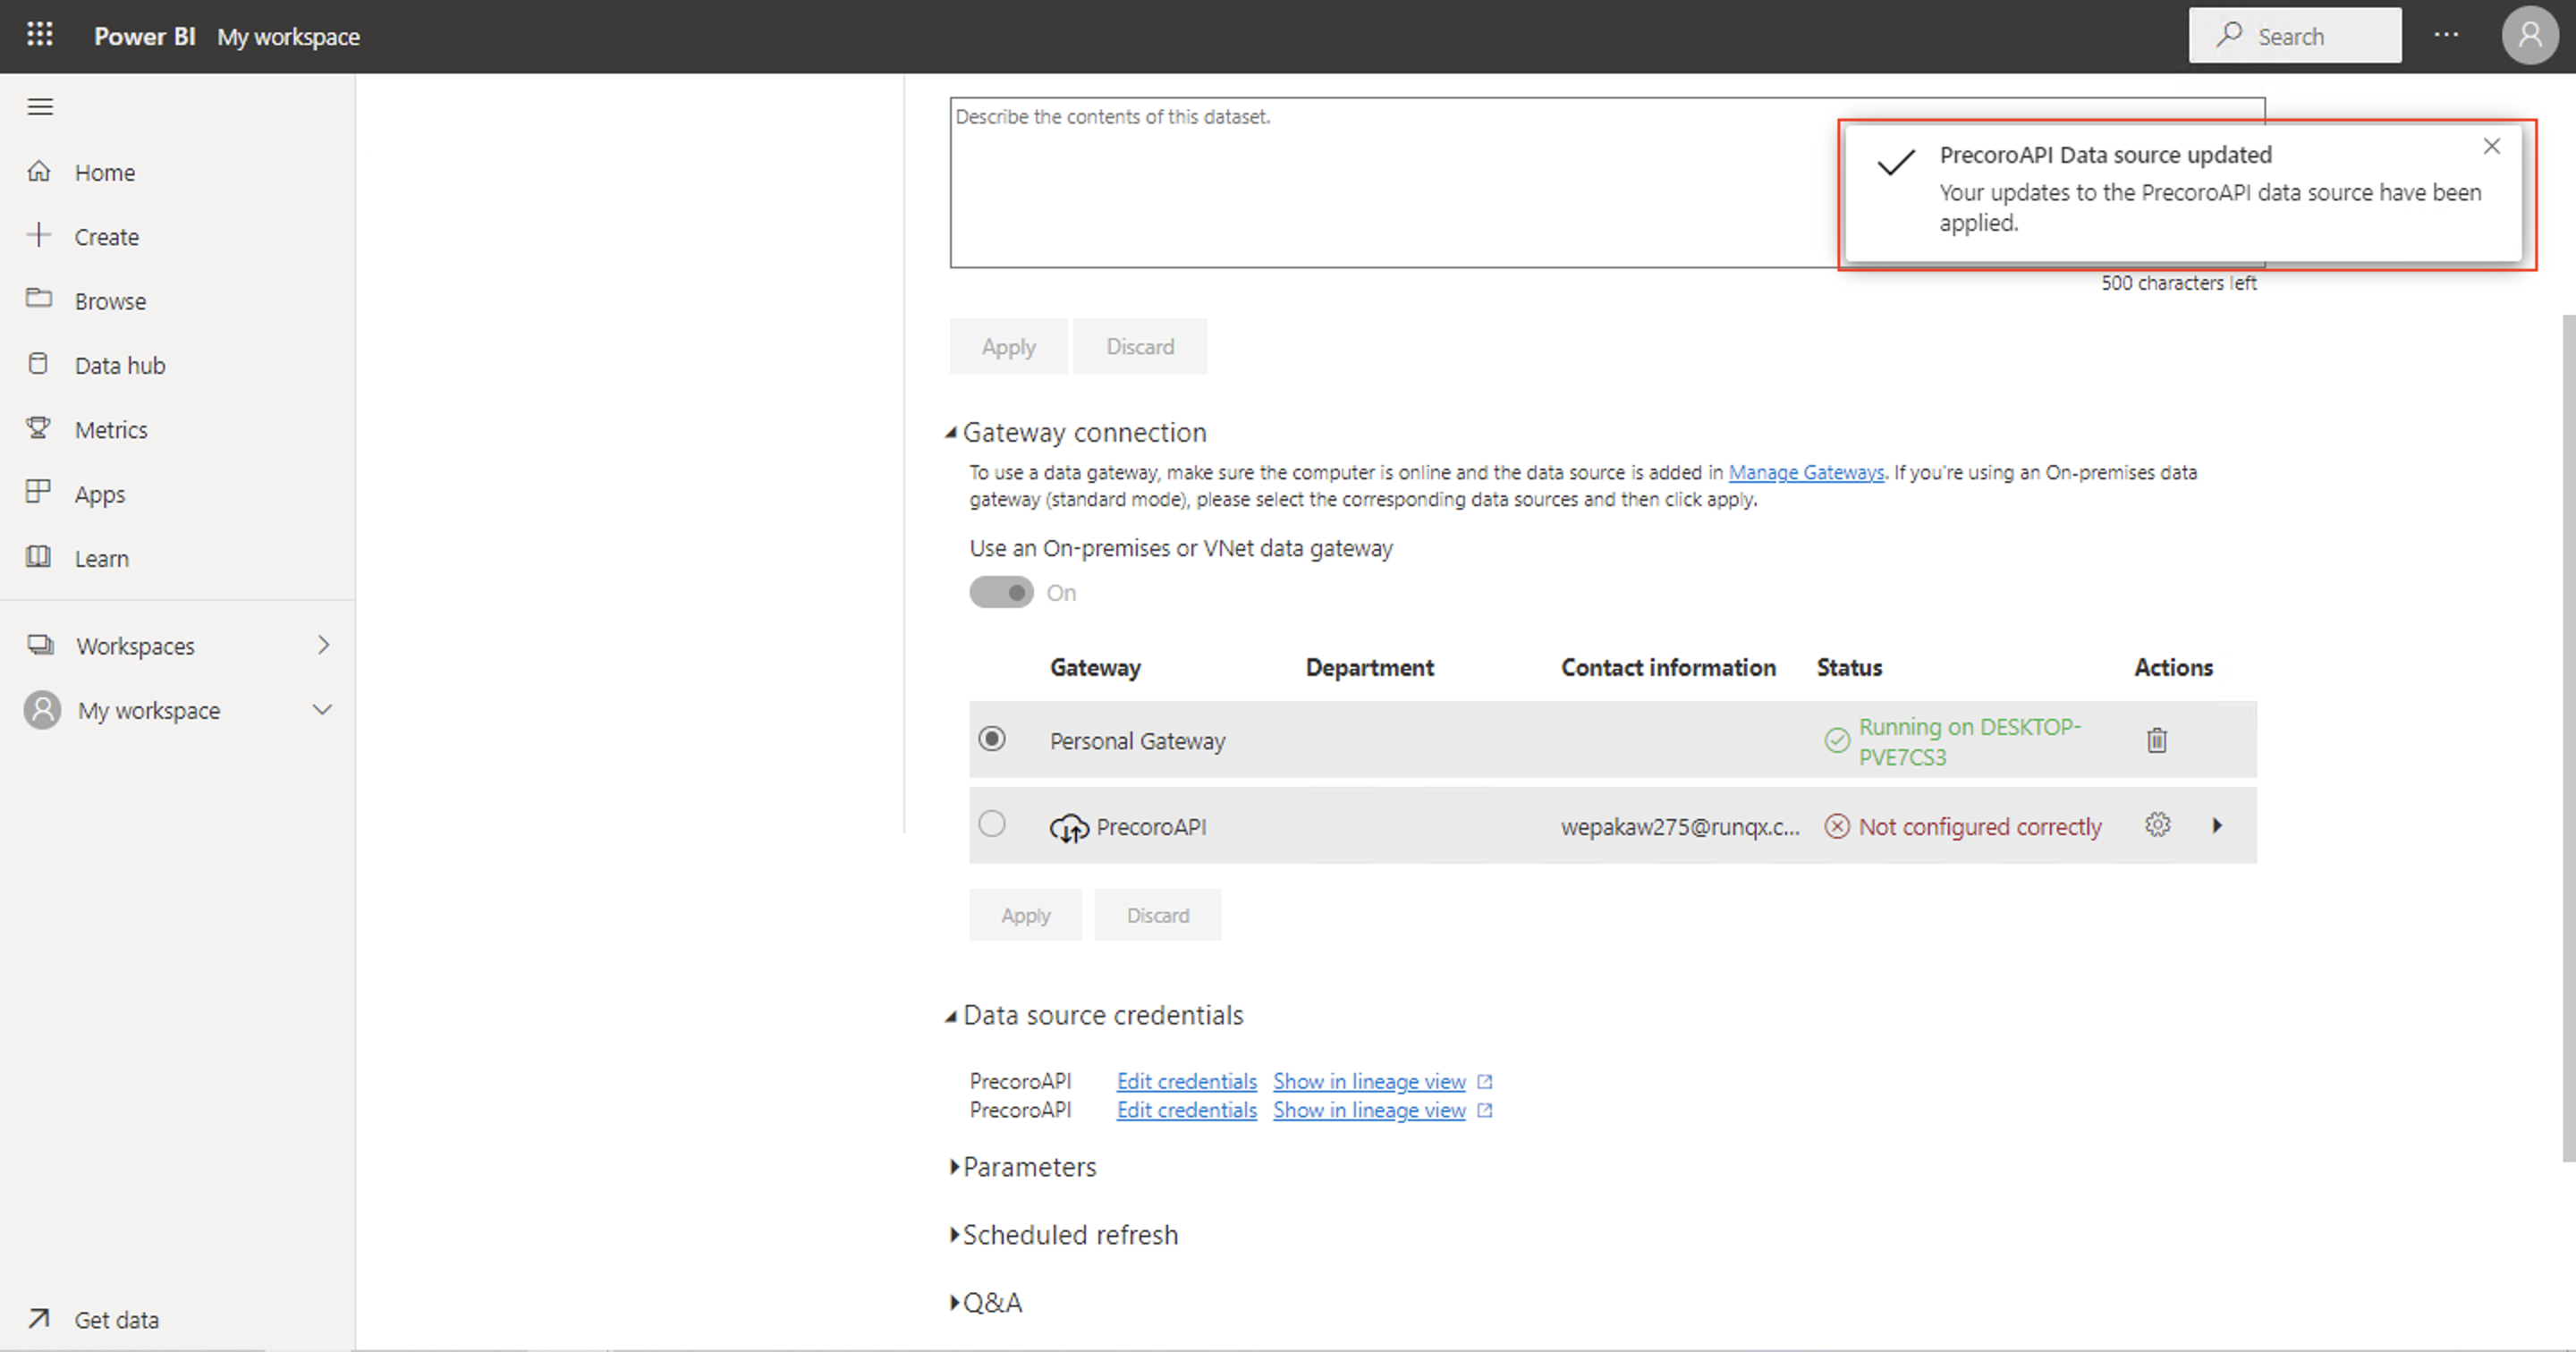Open Create in navigation
Image resolution: width=2576 pixels, height=1352 pixels.
(107, 237)
